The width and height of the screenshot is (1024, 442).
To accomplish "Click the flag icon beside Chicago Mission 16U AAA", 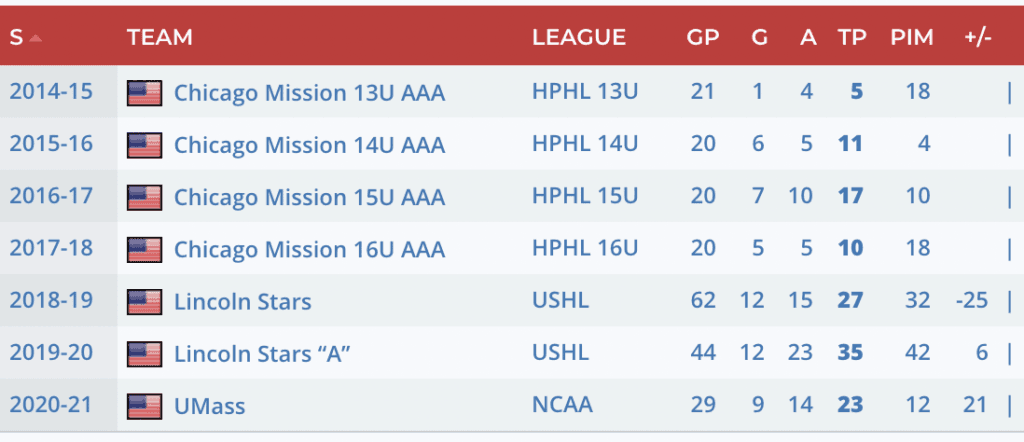I will [144, 249].
